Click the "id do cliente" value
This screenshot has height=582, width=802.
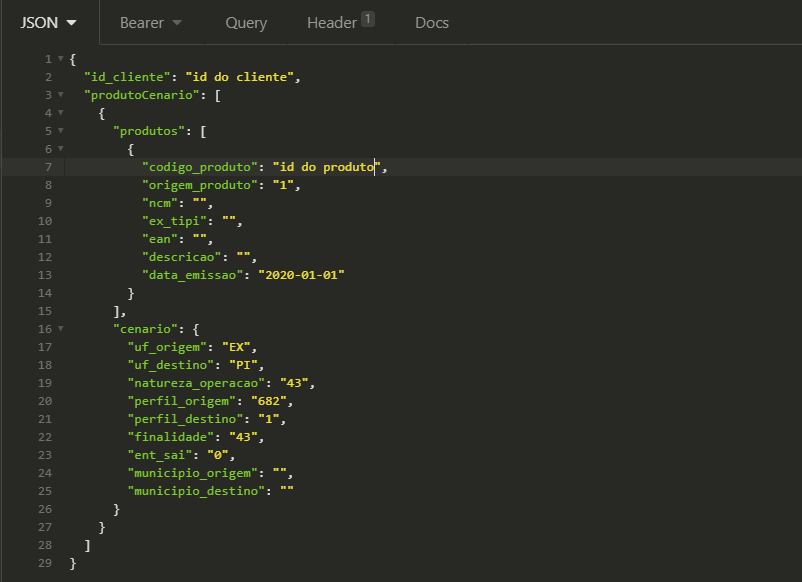tap(239, 77)
